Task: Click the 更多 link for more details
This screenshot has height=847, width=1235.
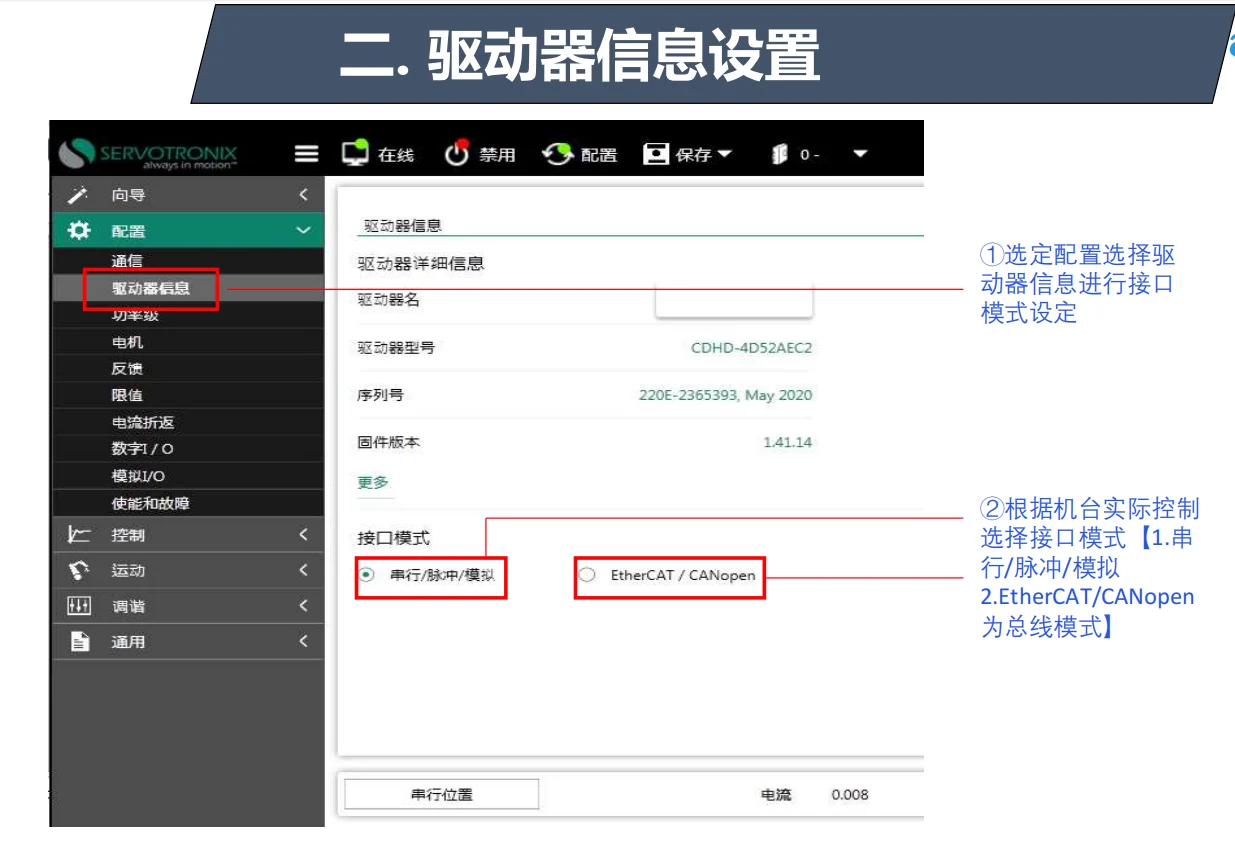Action: click(374, 481)
